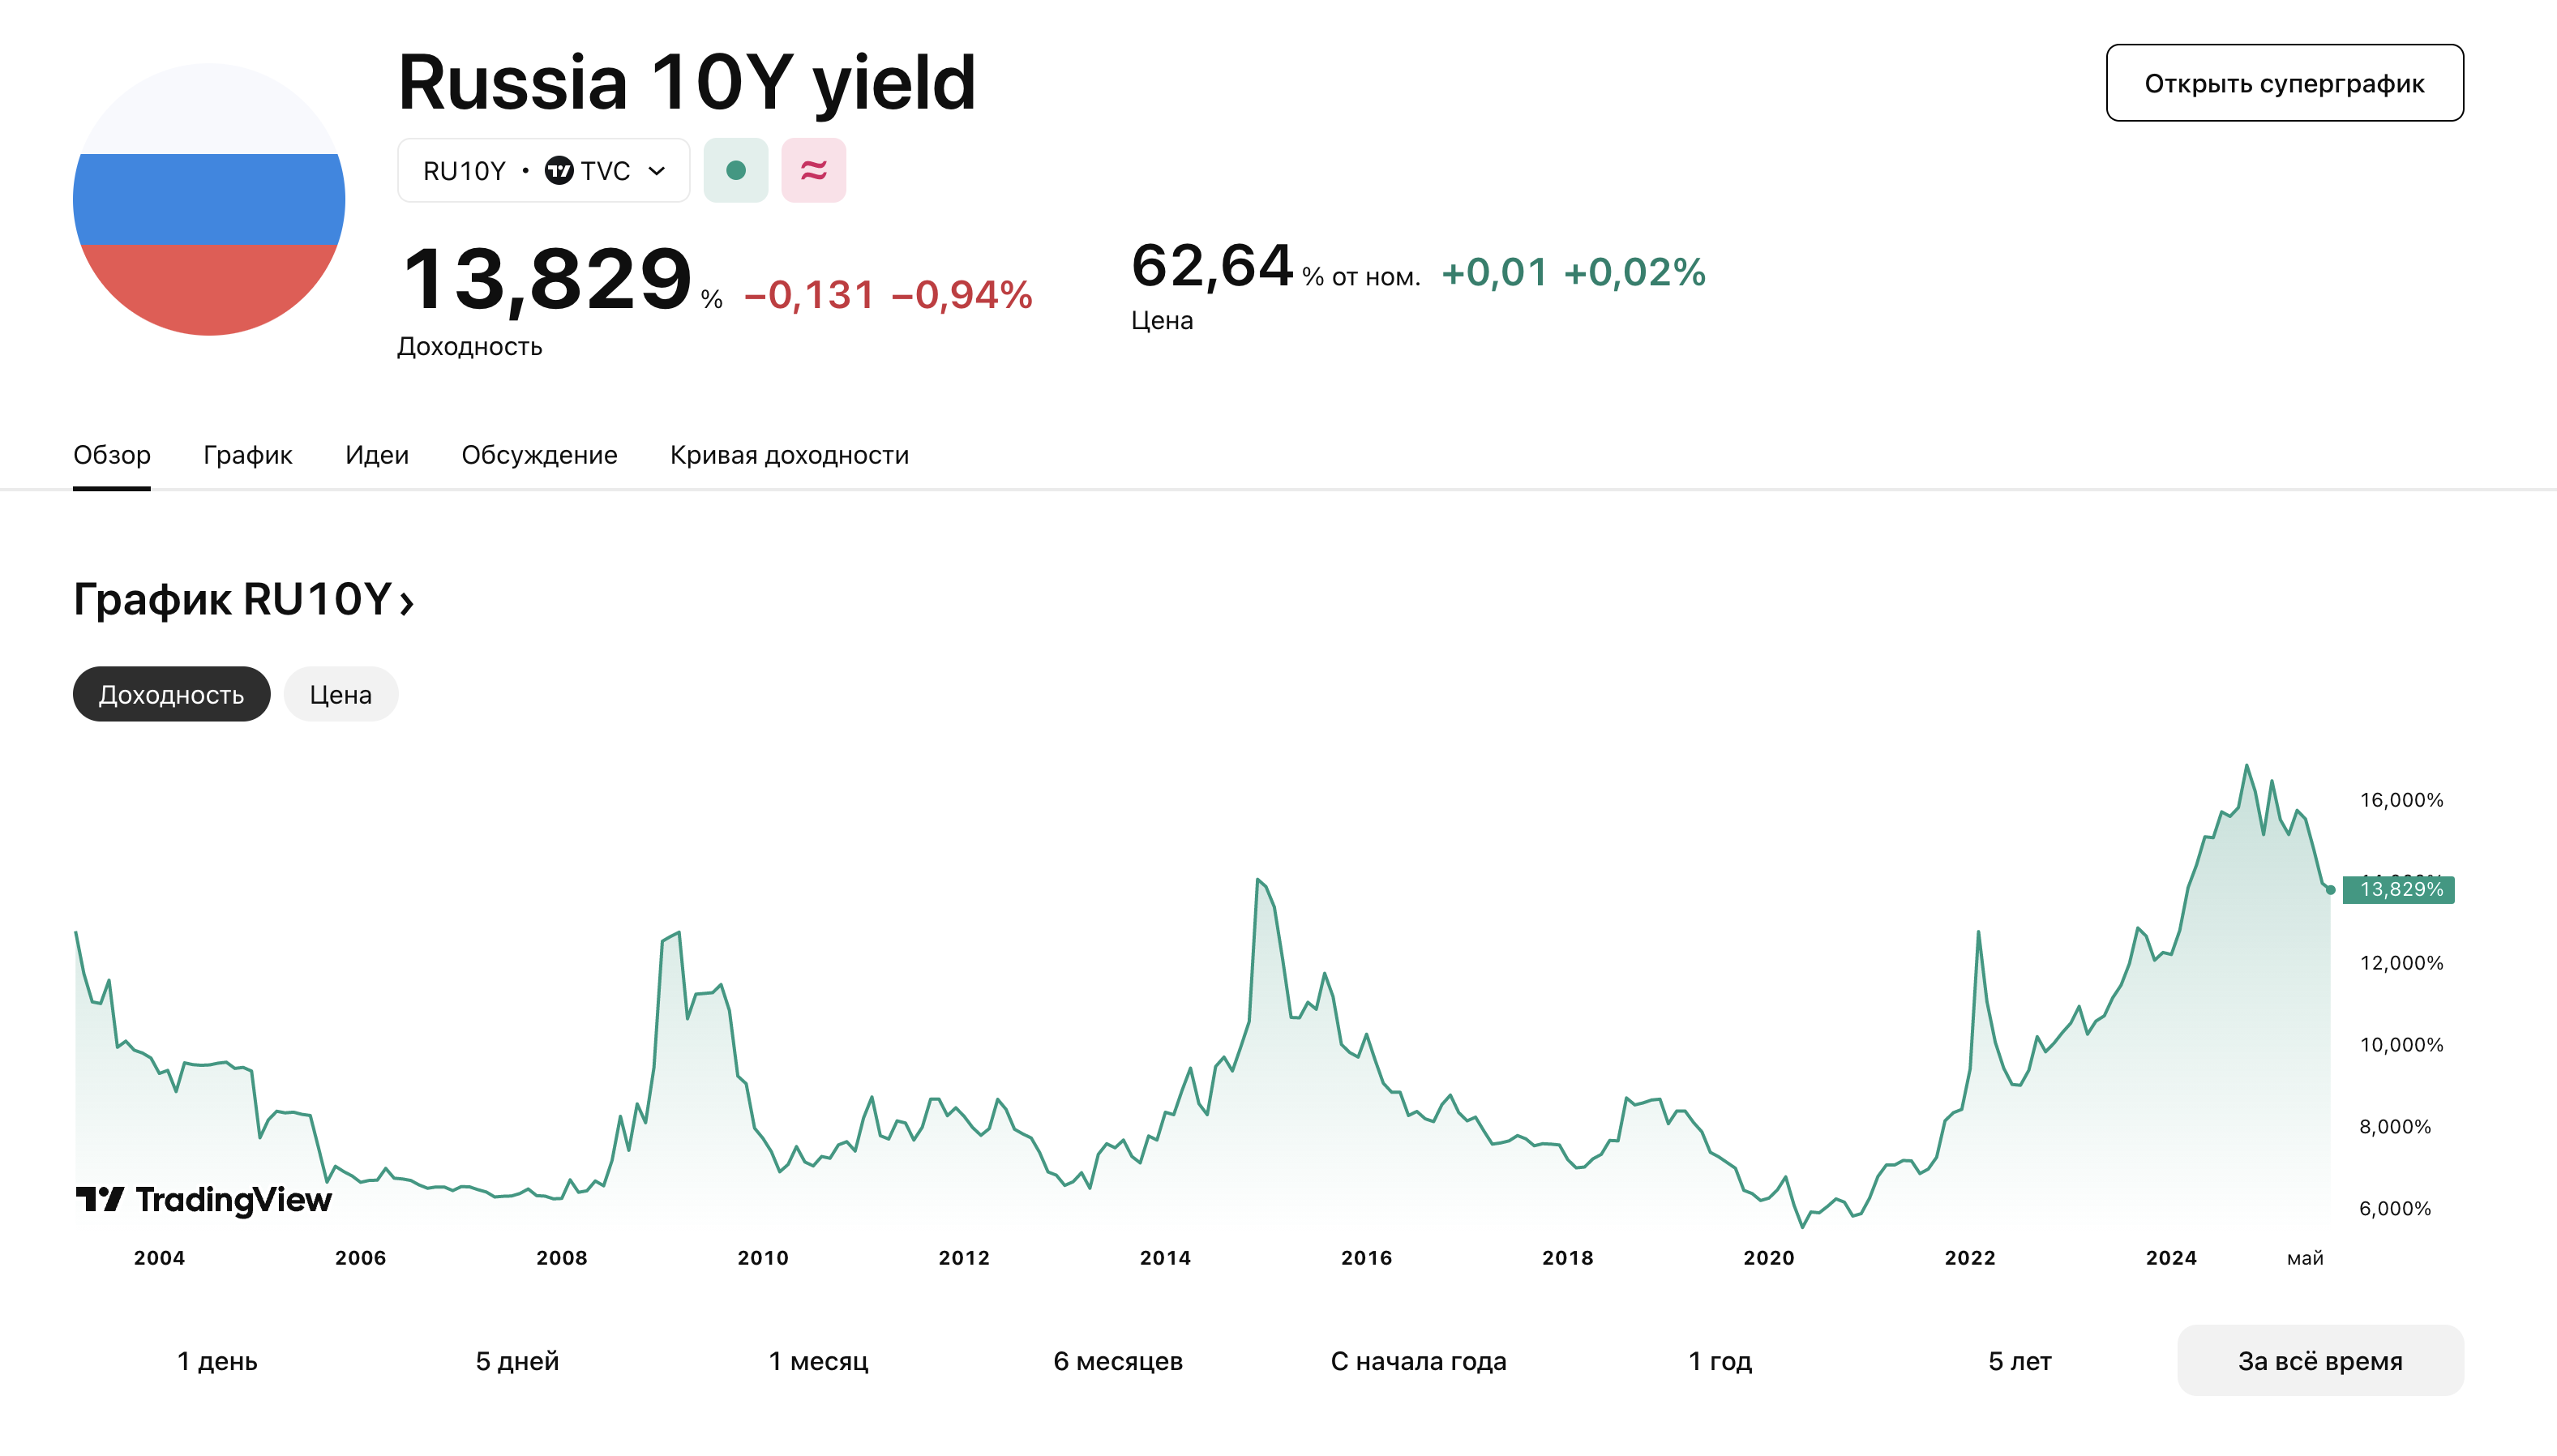
Task: Go to the Кривая доходности tab
Action: [x=789, y=455]
